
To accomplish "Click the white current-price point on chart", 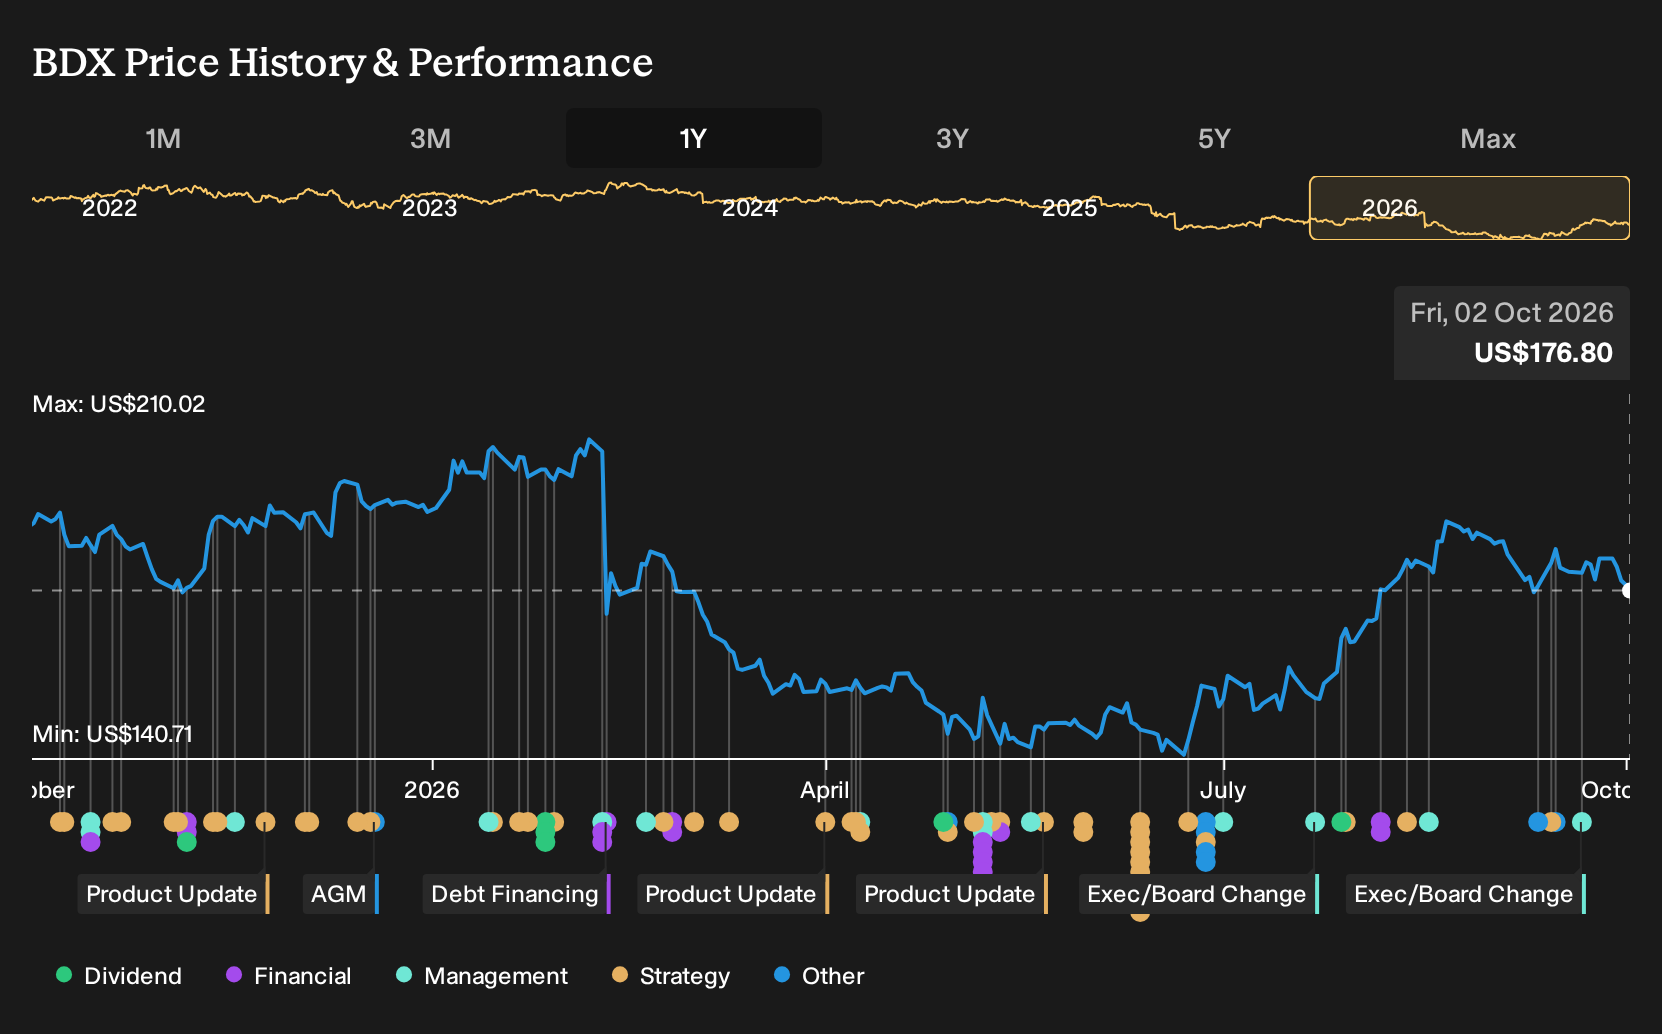I will click(1628, 590).
